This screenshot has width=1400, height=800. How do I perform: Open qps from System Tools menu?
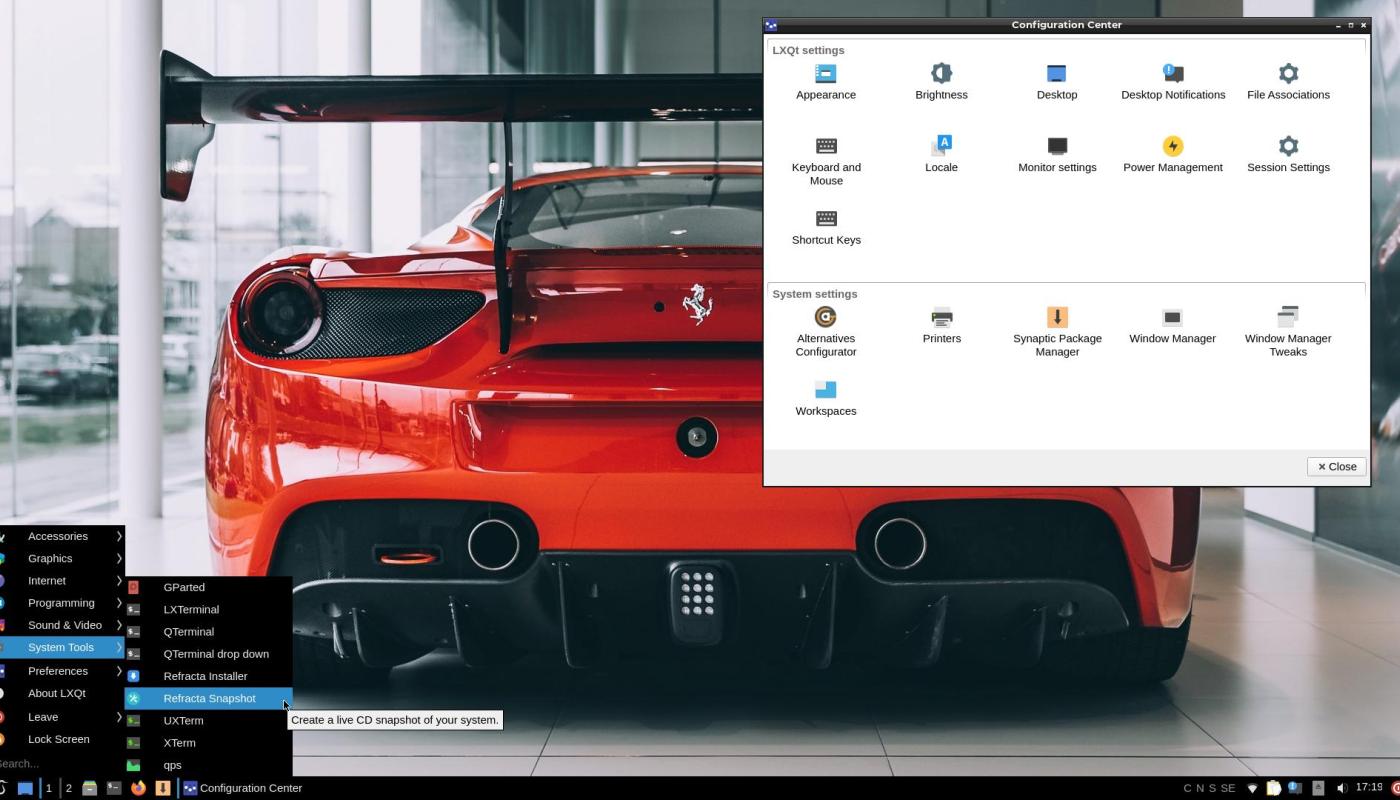[x=208, y=765]
